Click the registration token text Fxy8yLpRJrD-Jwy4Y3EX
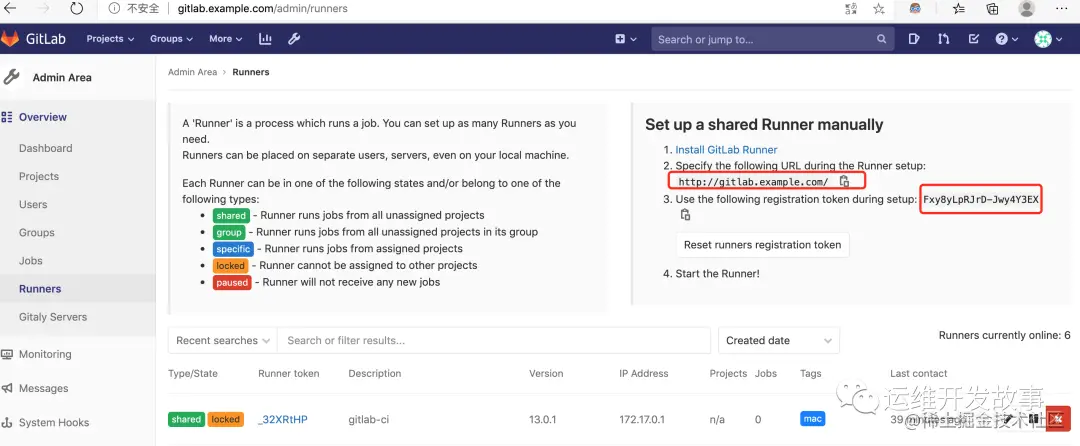 (x=981, y=200)
